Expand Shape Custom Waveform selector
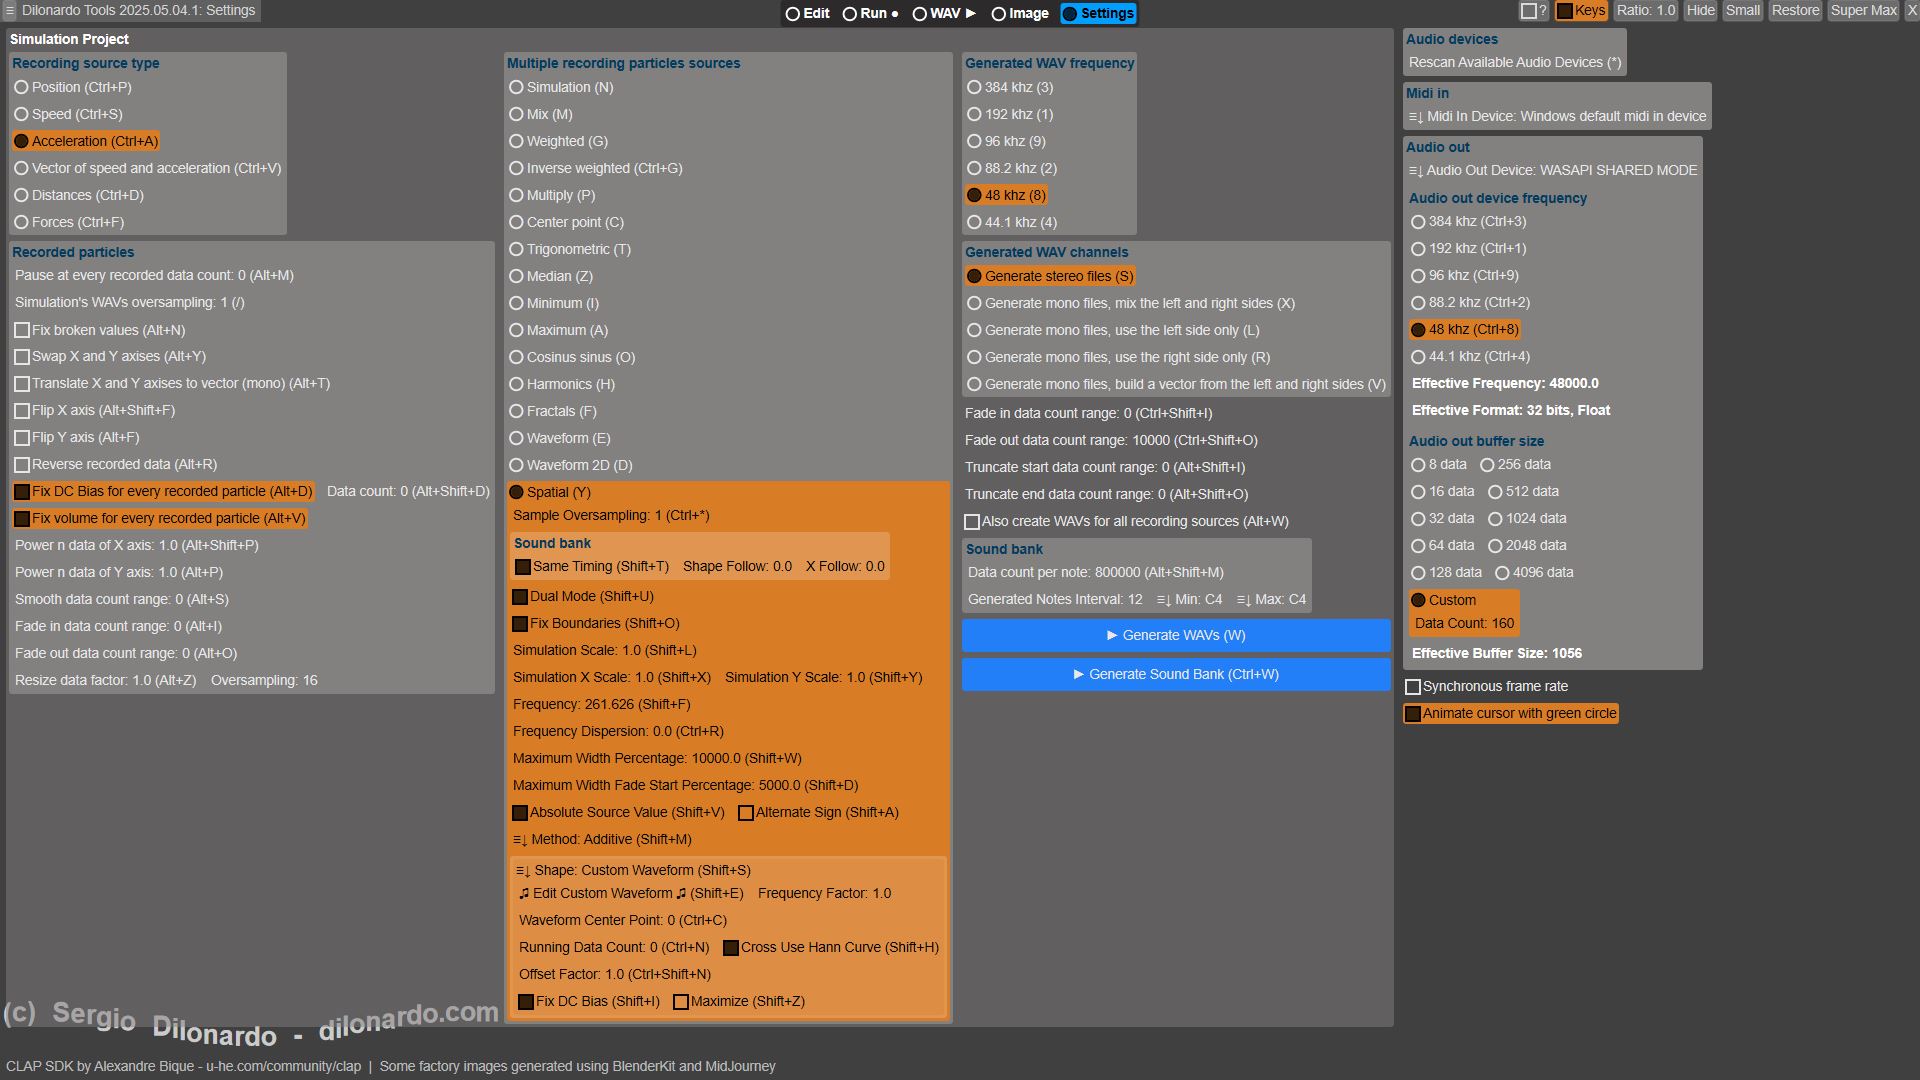 632,870
